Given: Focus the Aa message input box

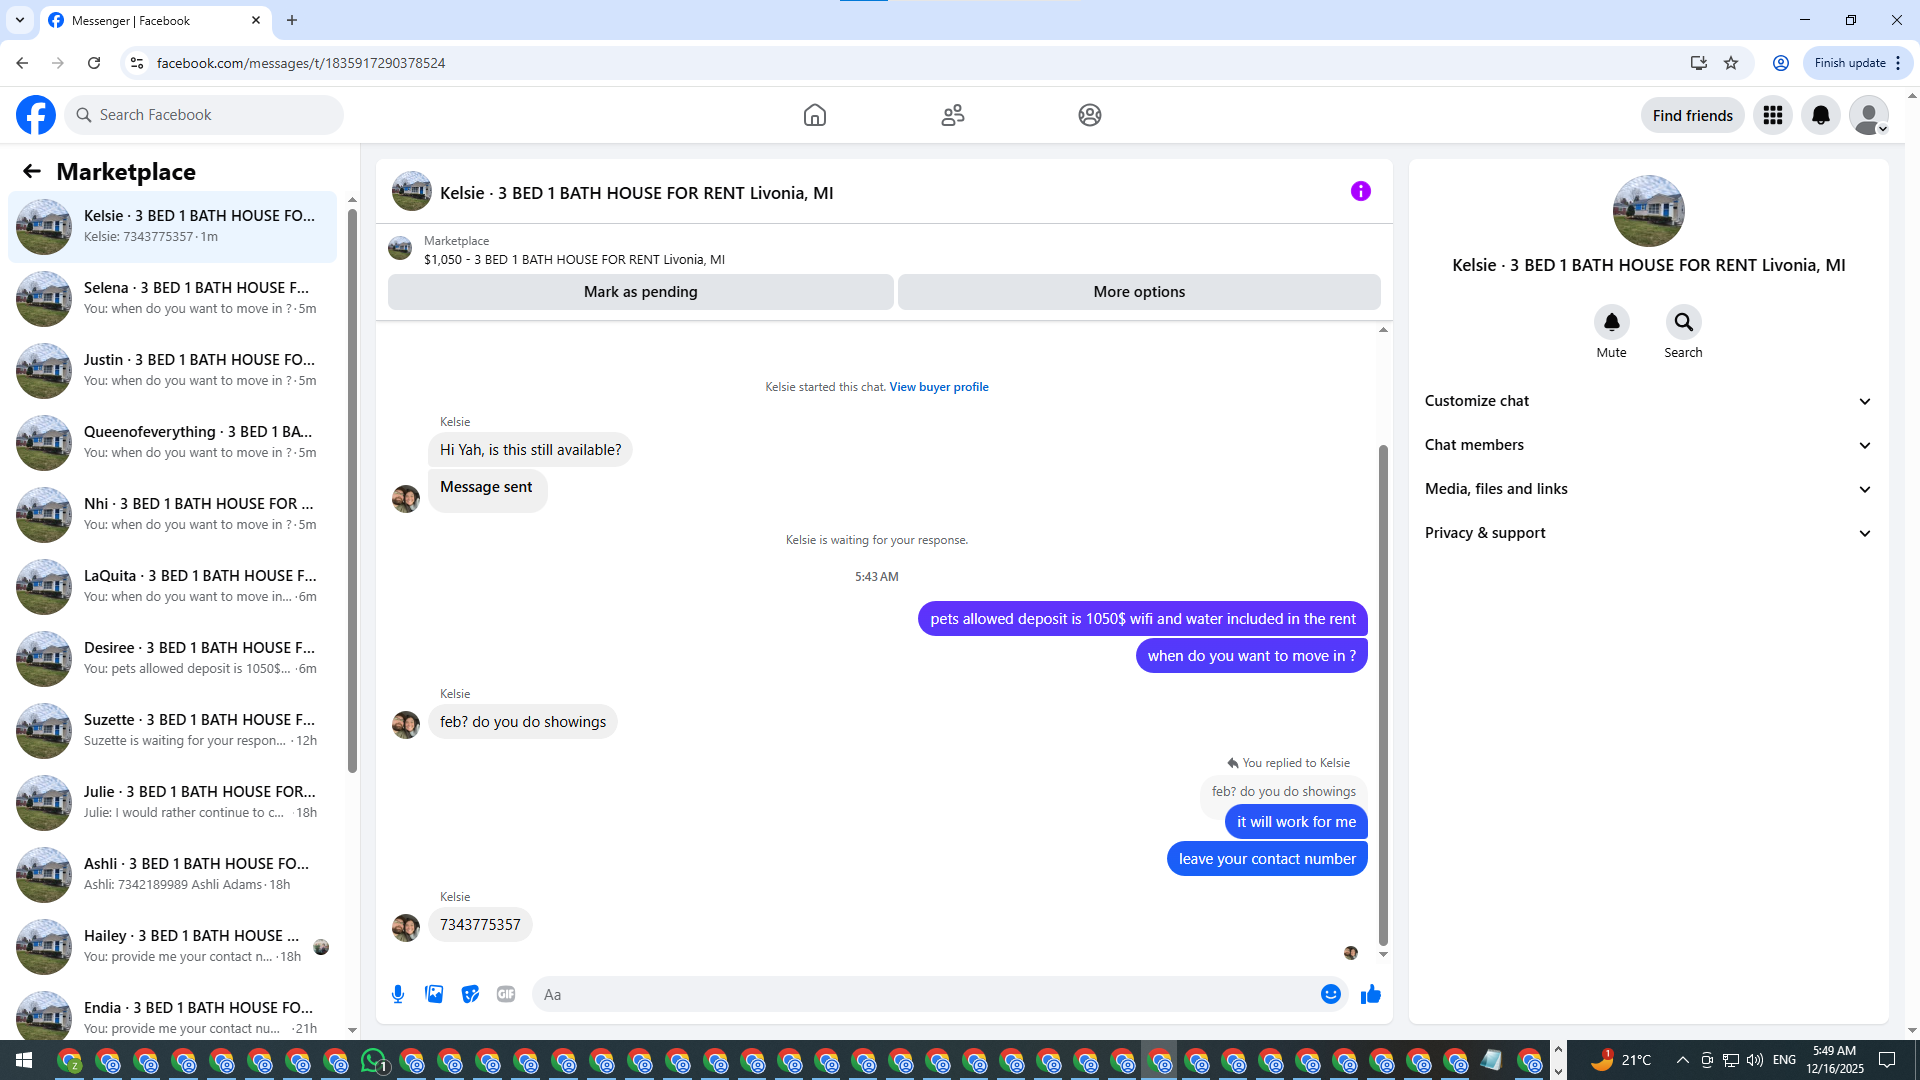Looking at the screenshot, I should tap(925, 994).
